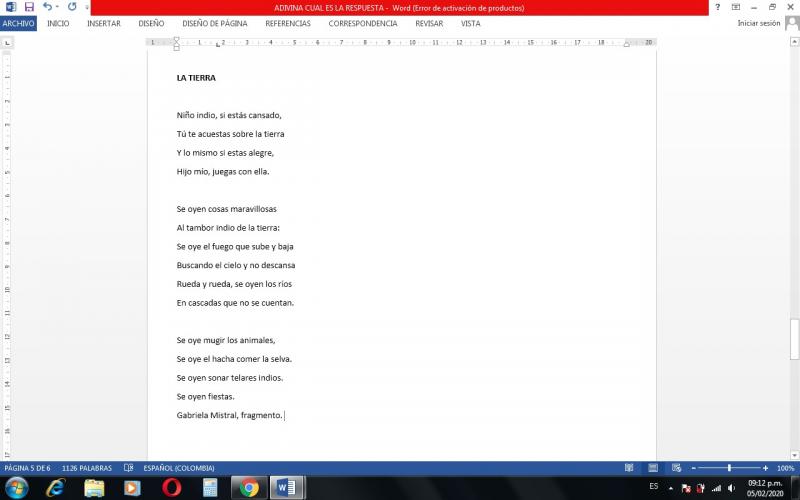Viewport: 800px width, 500px height.
Task: Click the ES input language indicator
Action: point(654,486)
